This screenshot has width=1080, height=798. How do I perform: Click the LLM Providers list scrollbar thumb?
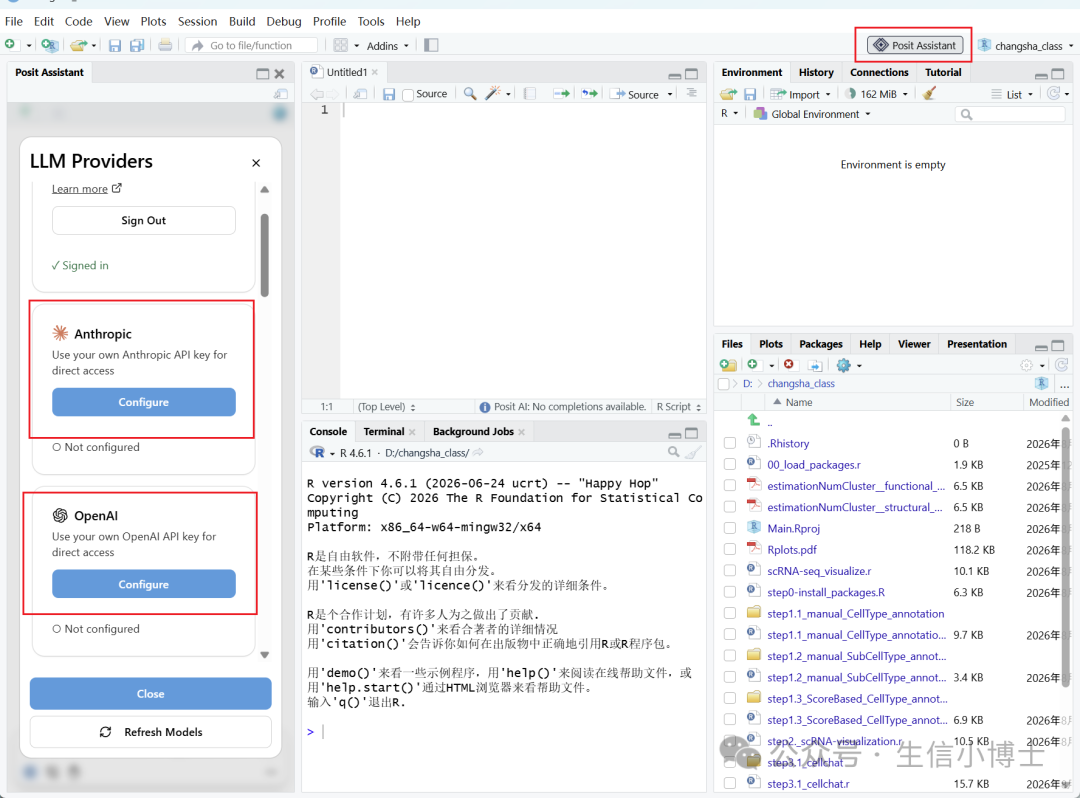[x=264, y=255]
